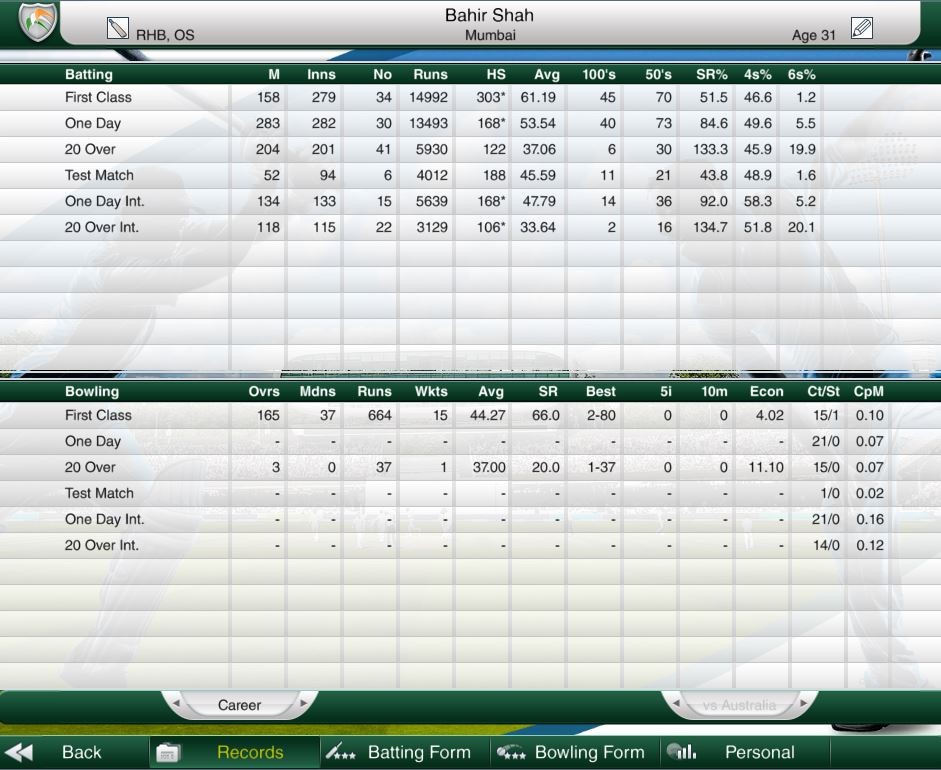Select the vs Australia opponent label
941x770 pixels.
pyautogui.click(x=739, y=705)
